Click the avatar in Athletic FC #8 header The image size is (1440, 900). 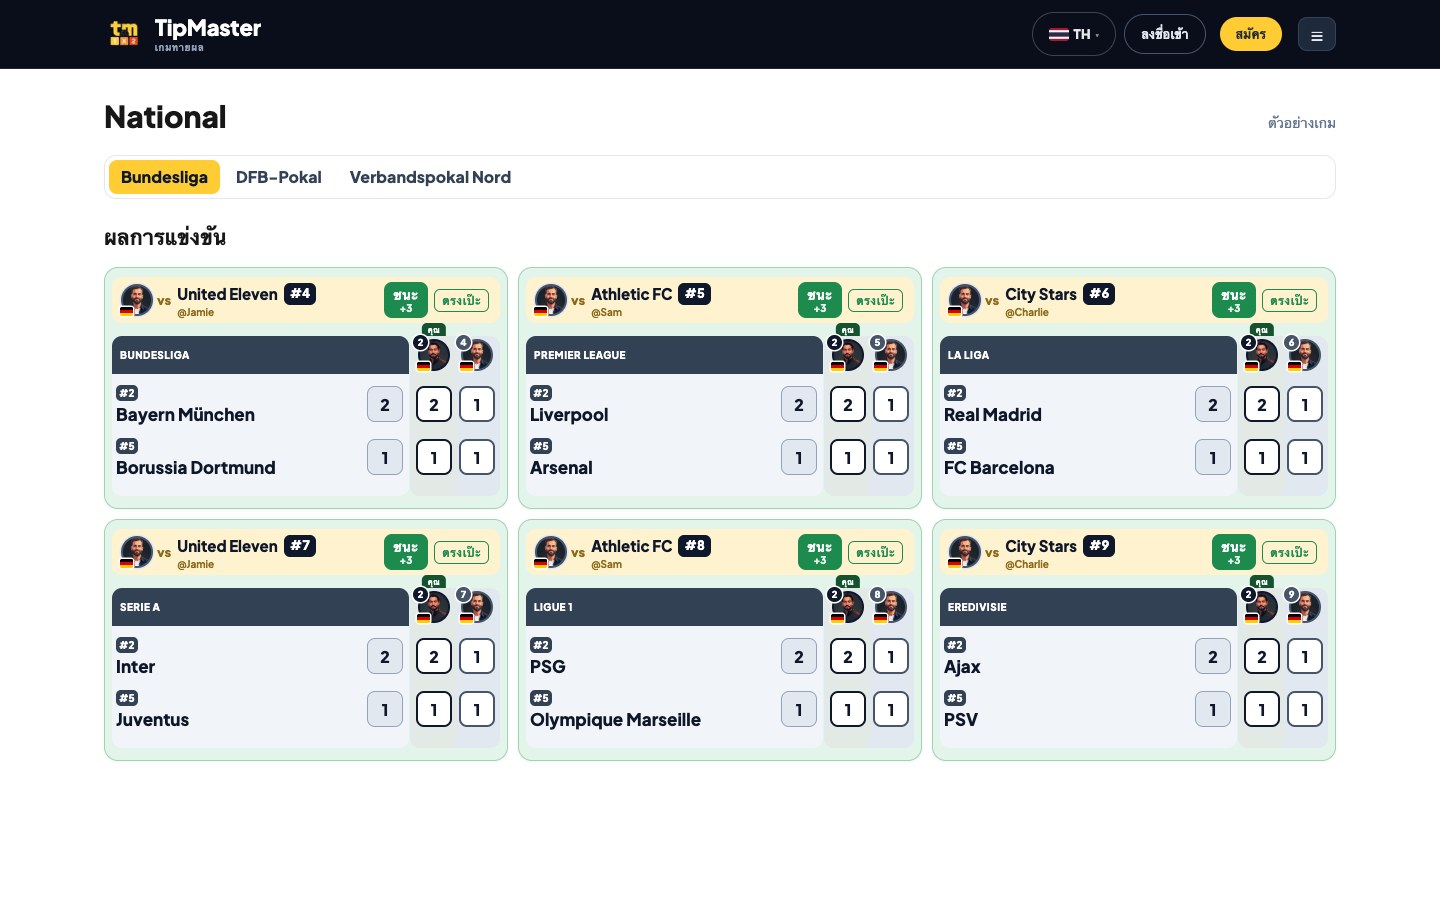(x=550, y=551)
